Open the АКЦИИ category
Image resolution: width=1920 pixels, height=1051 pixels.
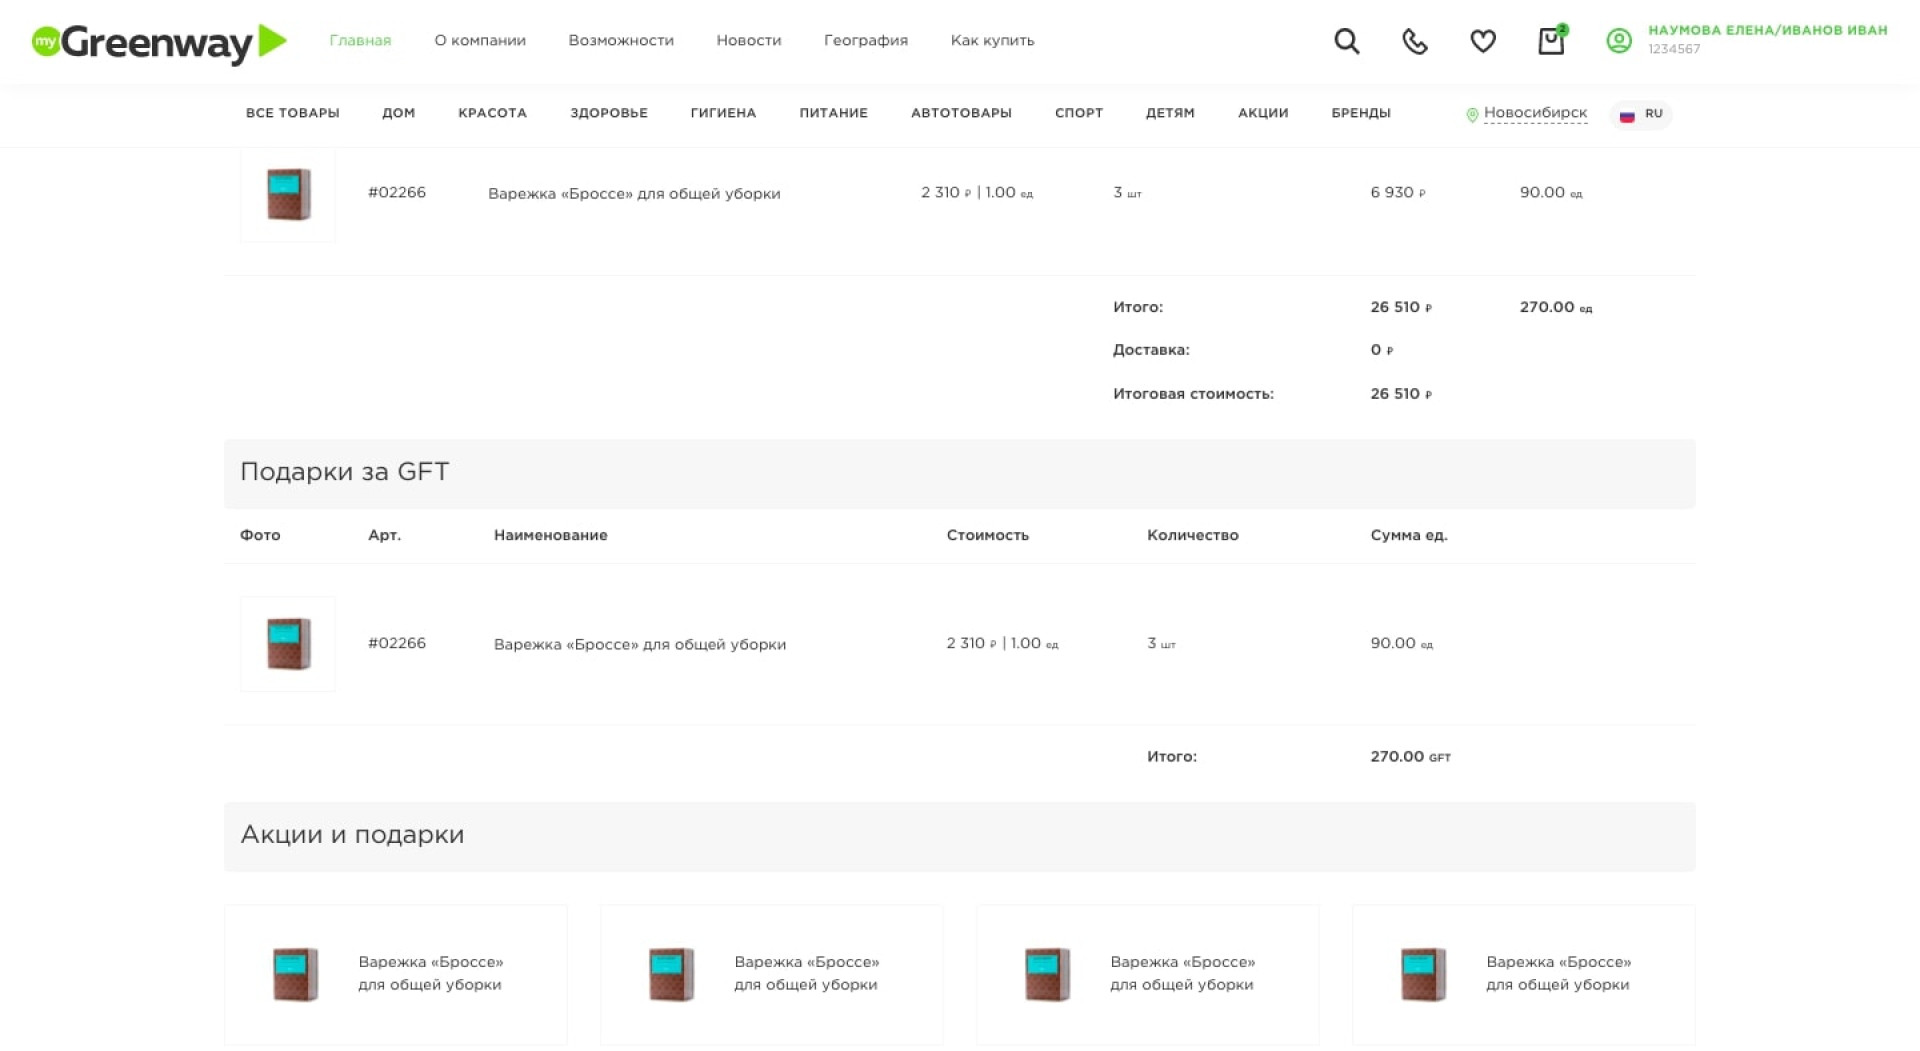(x=1262, y=113)
